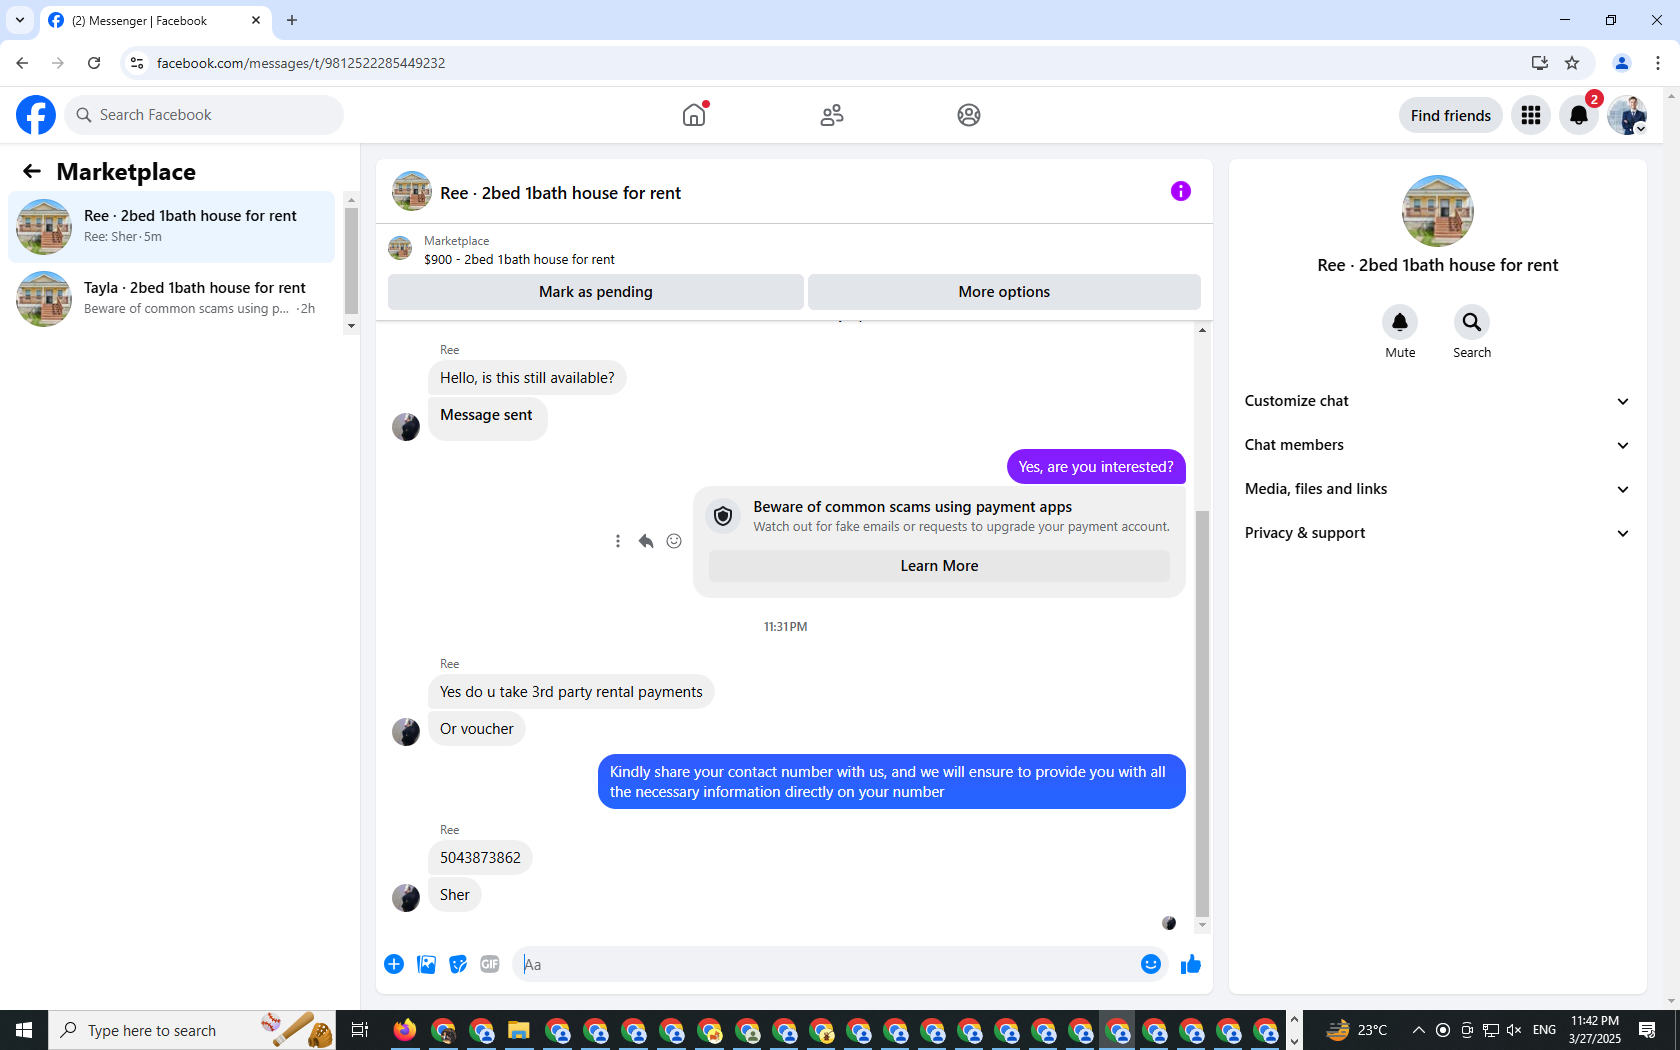The image size is (1680, 1050).
Task: Focus the Search Facebook field
Action: click(x=204, y=115)
